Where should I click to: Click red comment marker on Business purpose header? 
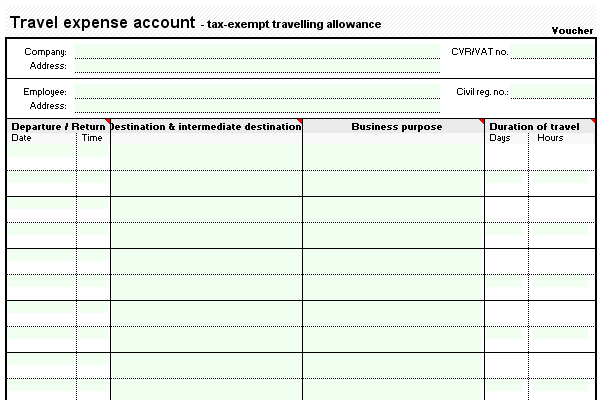(x=481, y=123)
